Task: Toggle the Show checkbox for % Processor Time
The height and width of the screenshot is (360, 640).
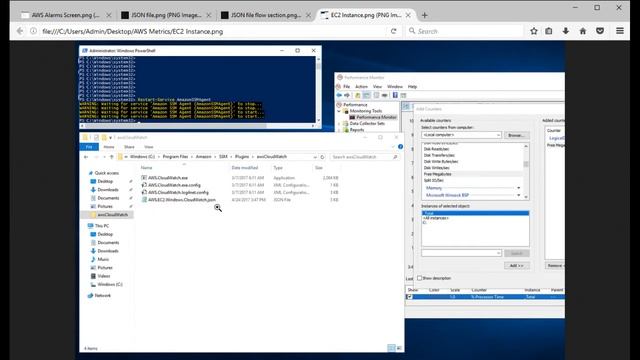Action: click(410, 297)
